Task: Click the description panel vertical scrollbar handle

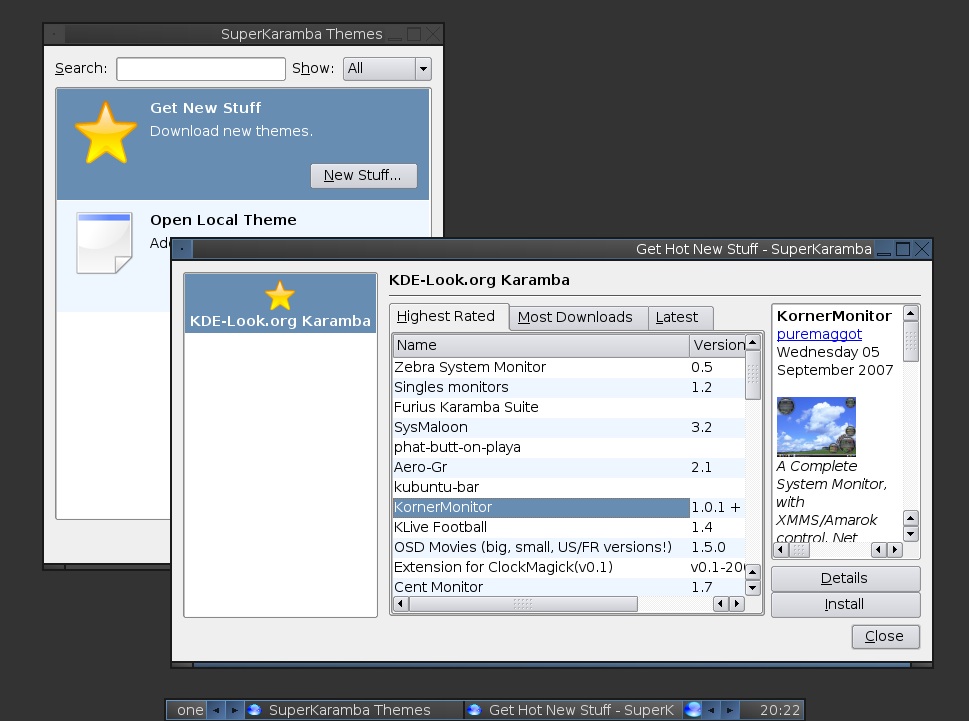Action: coord(910,341)
